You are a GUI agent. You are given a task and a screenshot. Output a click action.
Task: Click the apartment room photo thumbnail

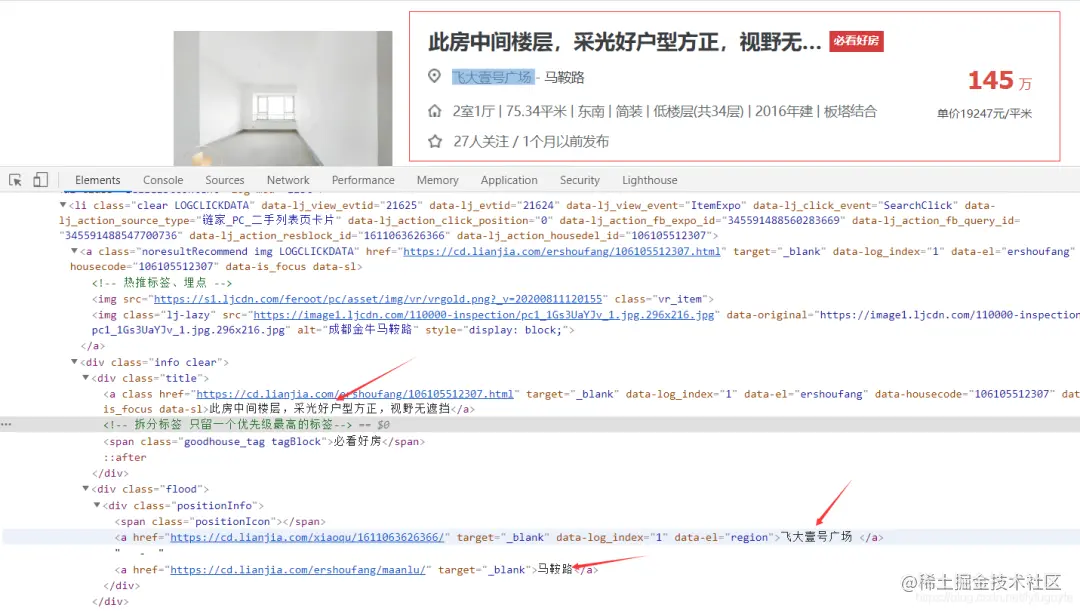tap(283, 98)
